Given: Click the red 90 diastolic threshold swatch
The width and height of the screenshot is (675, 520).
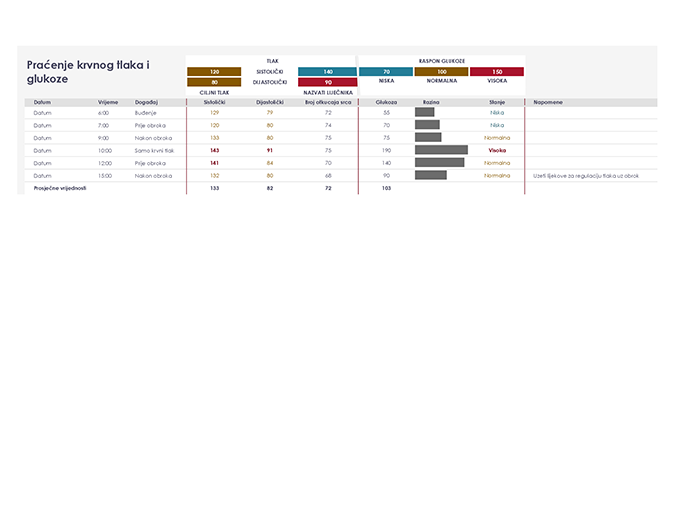Looking at the screenshot, I should pos(328,82).
